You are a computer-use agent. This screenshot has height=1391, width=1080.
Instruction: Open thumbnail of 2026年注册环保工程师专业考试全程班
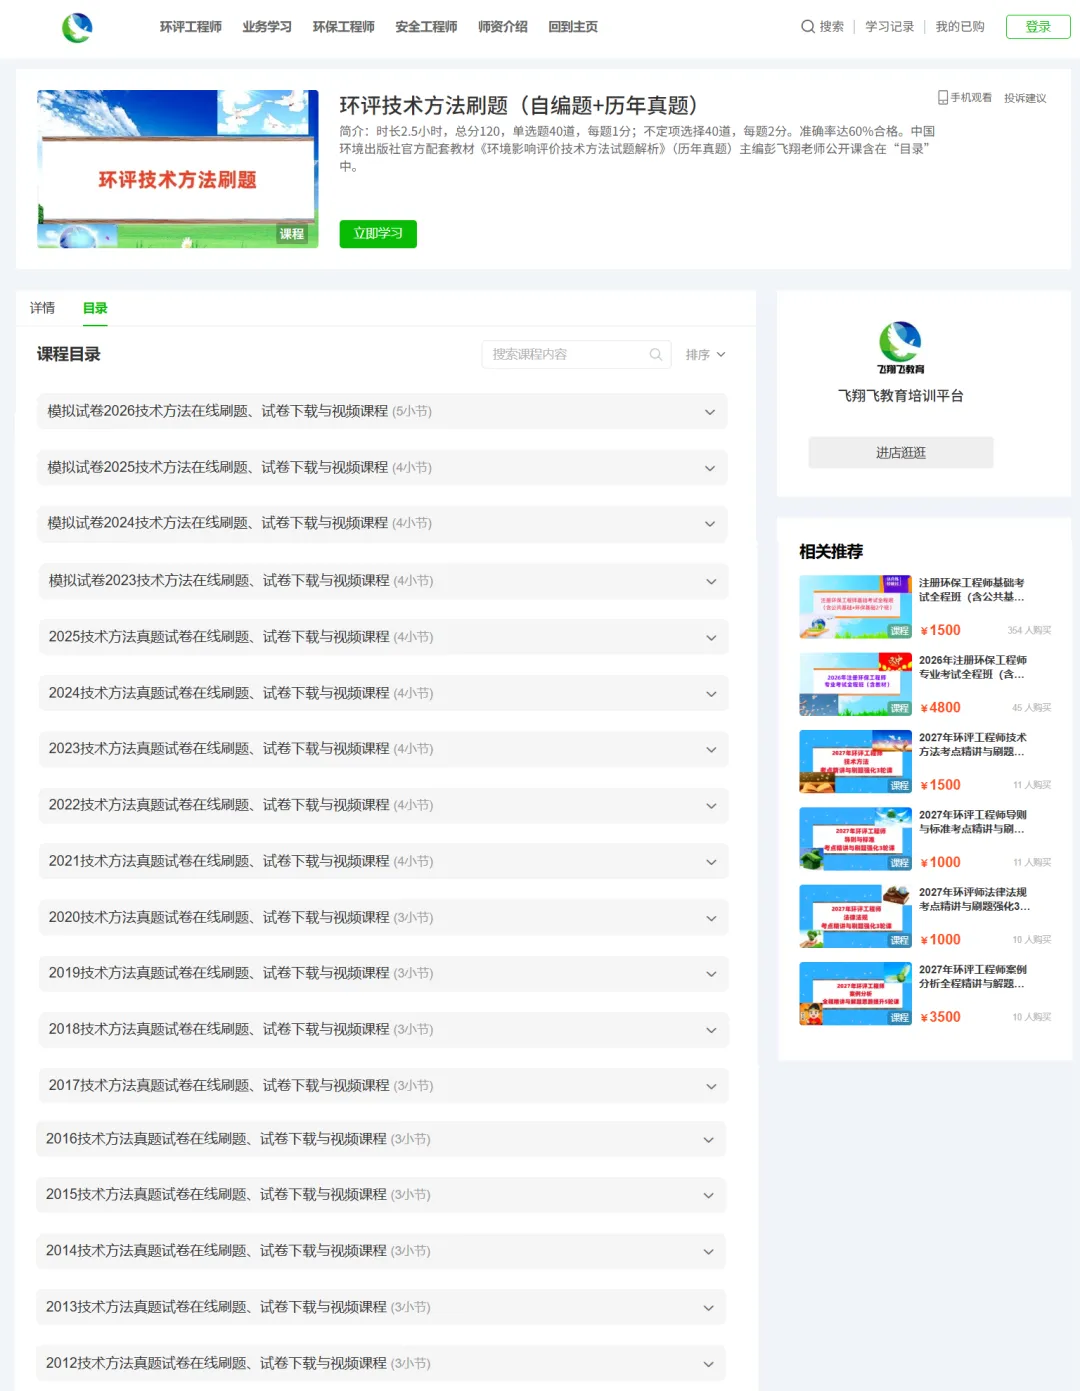click(855, 684)
